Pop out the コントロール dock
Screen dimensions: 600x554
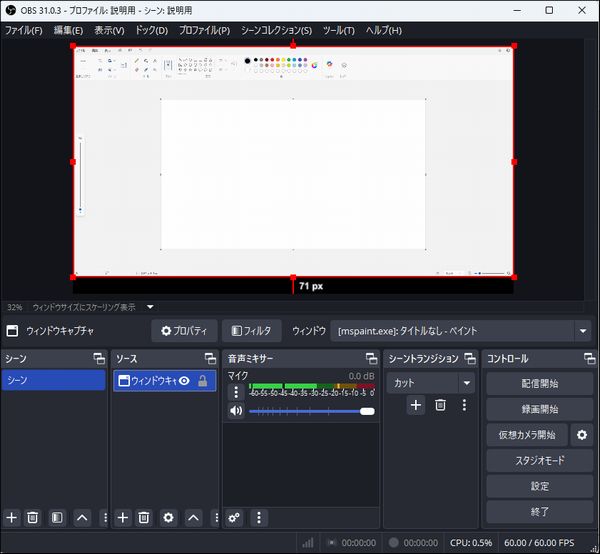point(589,358)
